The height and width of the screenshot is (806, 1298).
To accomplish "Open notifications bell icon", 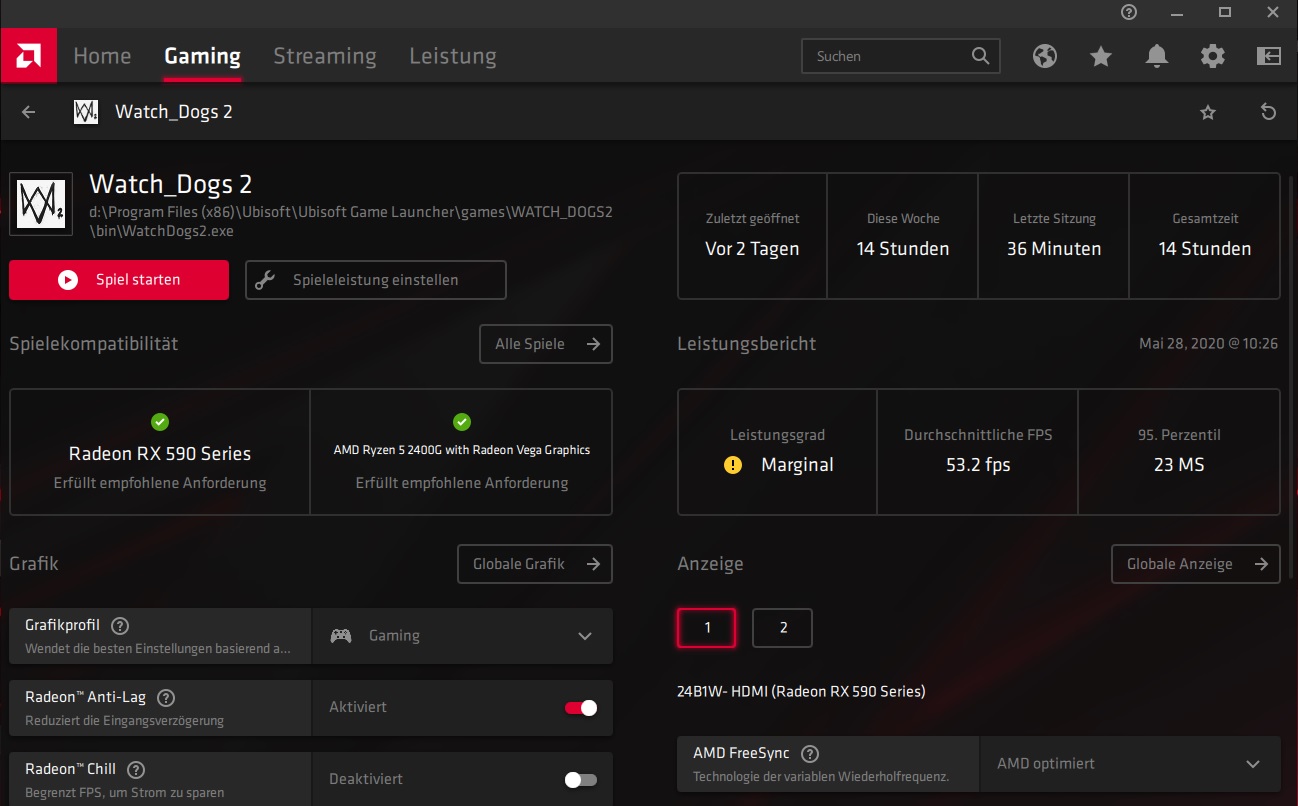I will click(1157, 56).
